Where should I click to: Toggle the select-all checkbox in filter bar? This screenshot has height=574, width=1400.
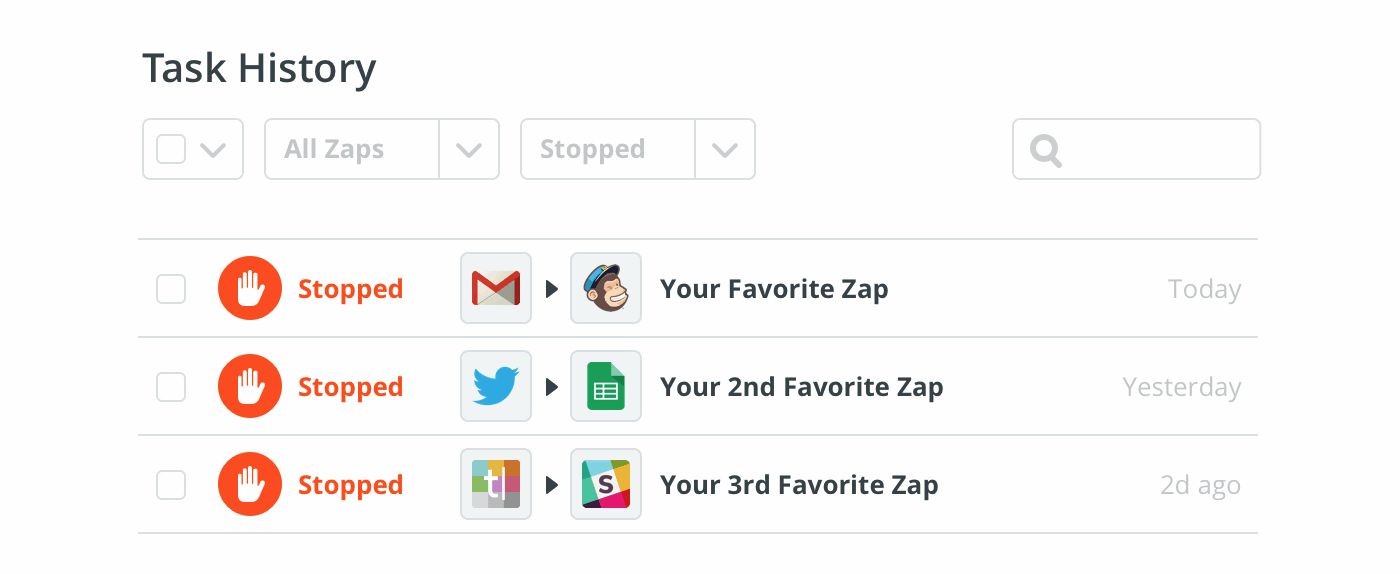coord(171,150)
